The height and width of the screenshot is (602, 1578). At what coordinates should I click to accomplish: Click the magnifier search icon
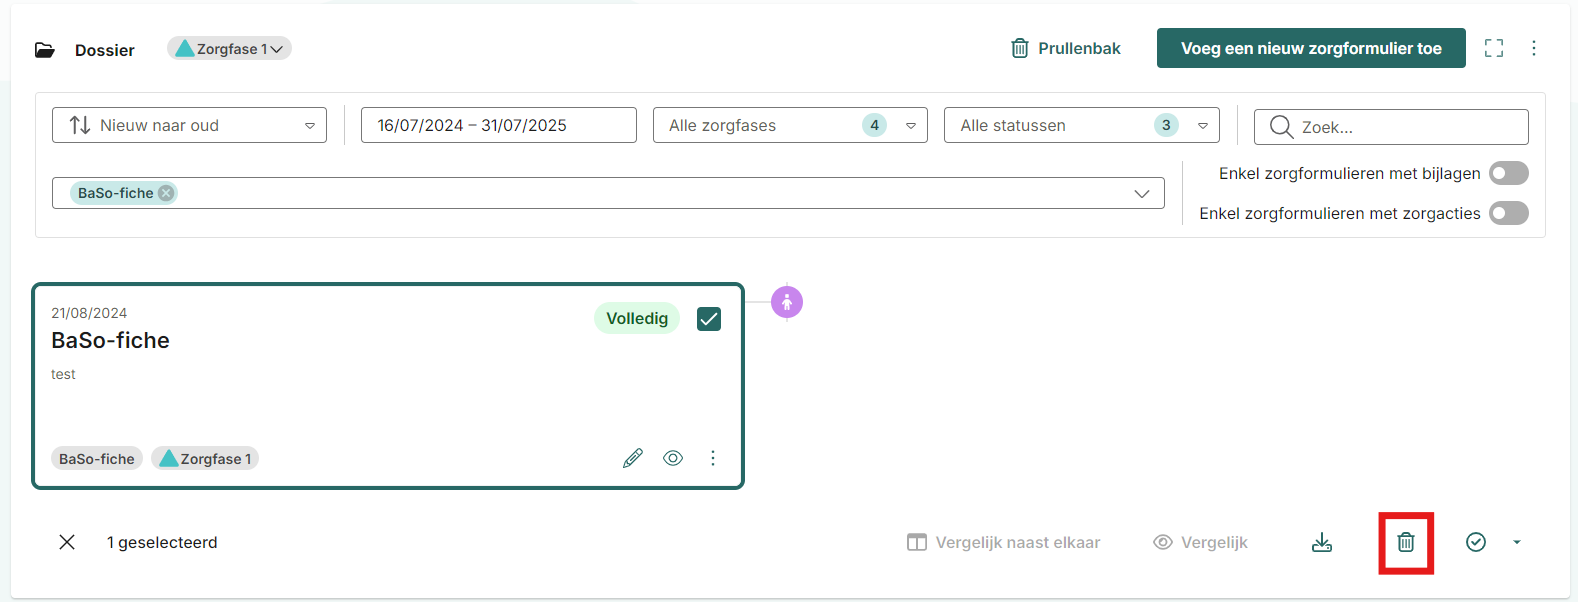1281,127
